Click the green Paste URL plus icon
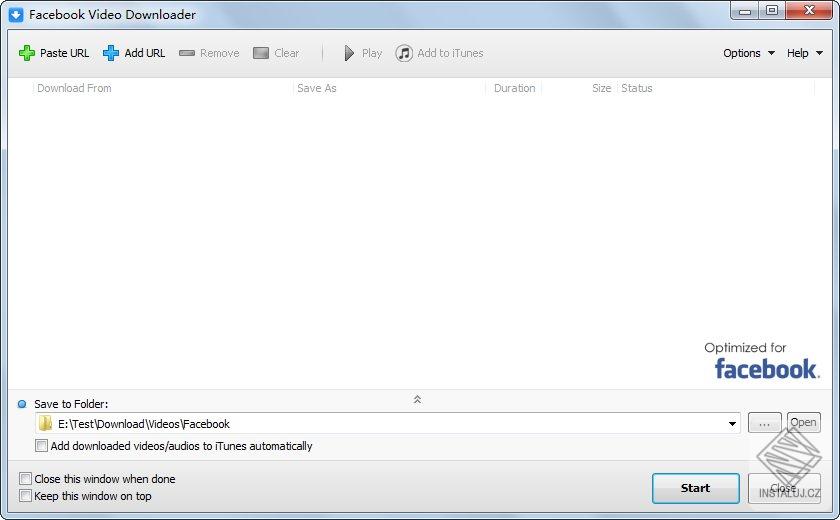840x520 pixels. click(x=27, y=53)
